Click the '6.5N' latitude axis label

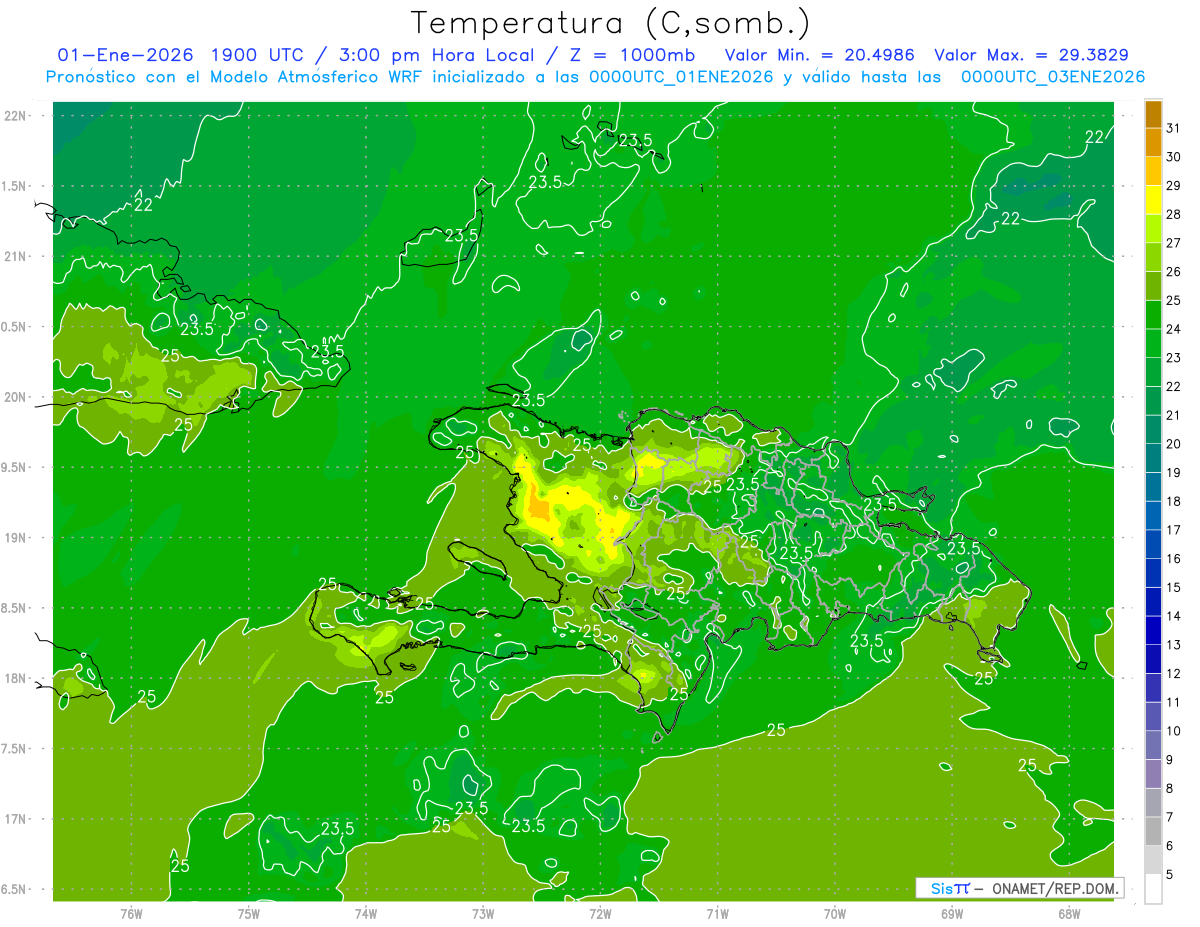pyautogui.click(x=14, y=889)
